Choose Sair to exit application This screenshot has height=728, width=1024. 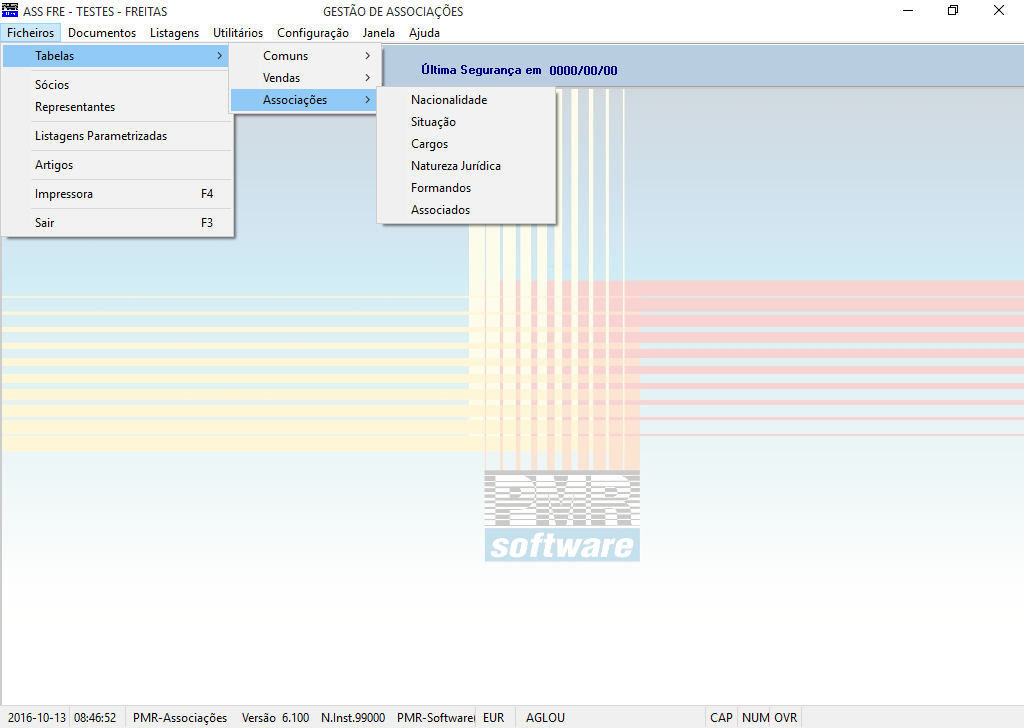coord(116,223)
